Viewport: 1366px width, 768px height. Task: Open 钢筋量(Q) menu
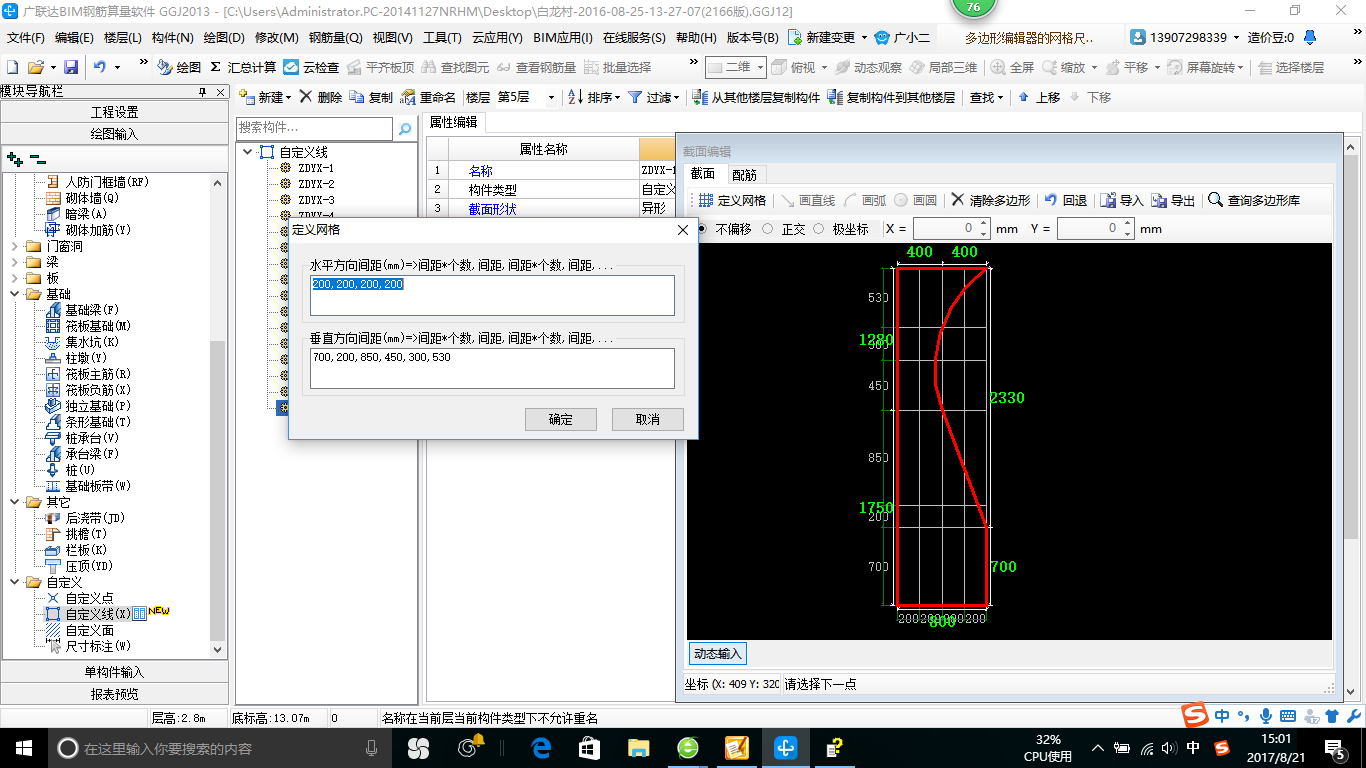point(335,38)
